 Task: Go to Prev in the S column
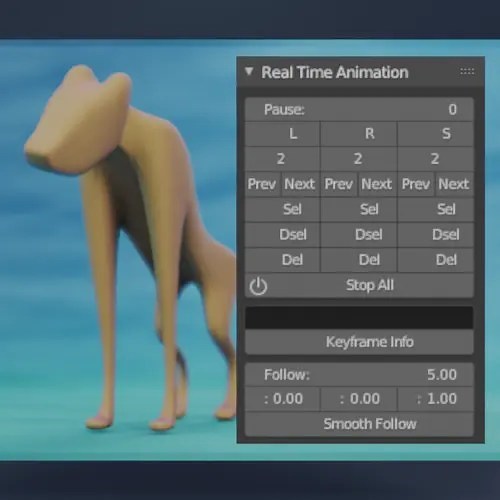tap(416, 184)
